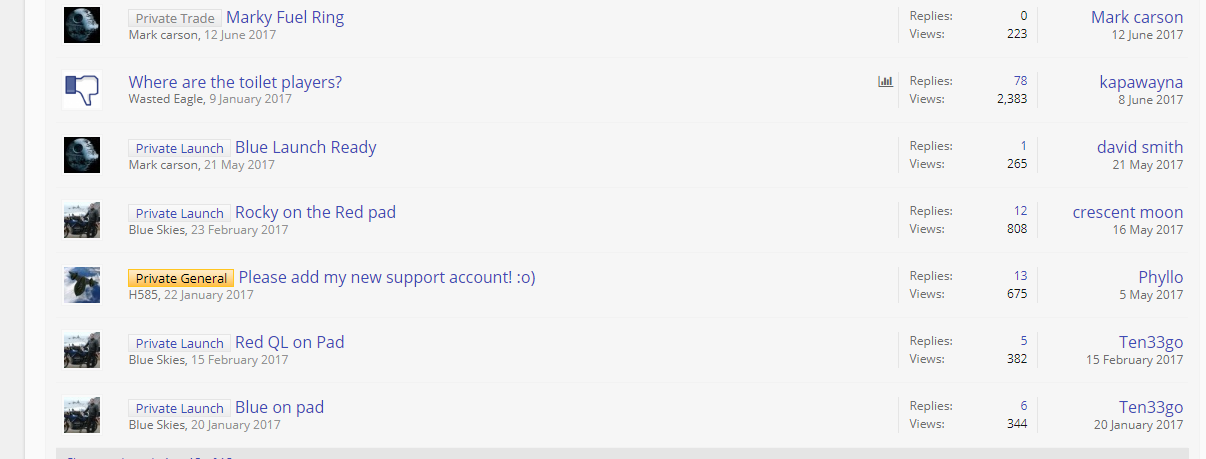This screenshot has width=1206, height=459.
Task: Click Private Launch tag on Red QL on Pad
Action: coord(180,343)
